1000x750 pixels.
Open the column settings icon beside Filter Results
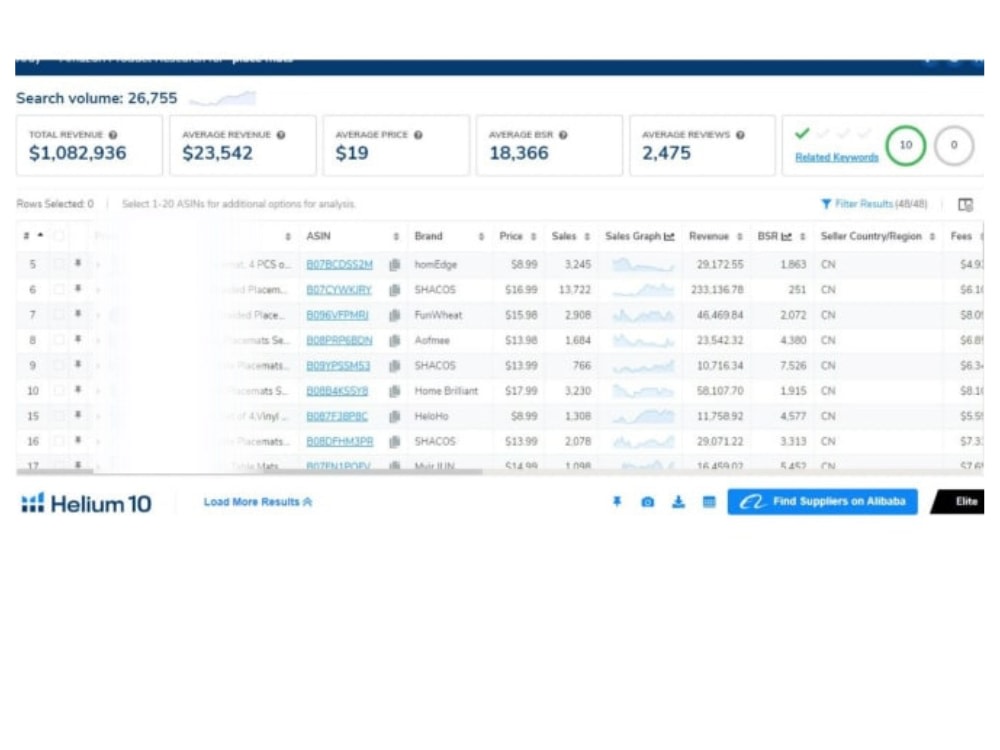(x=966, y=204)
